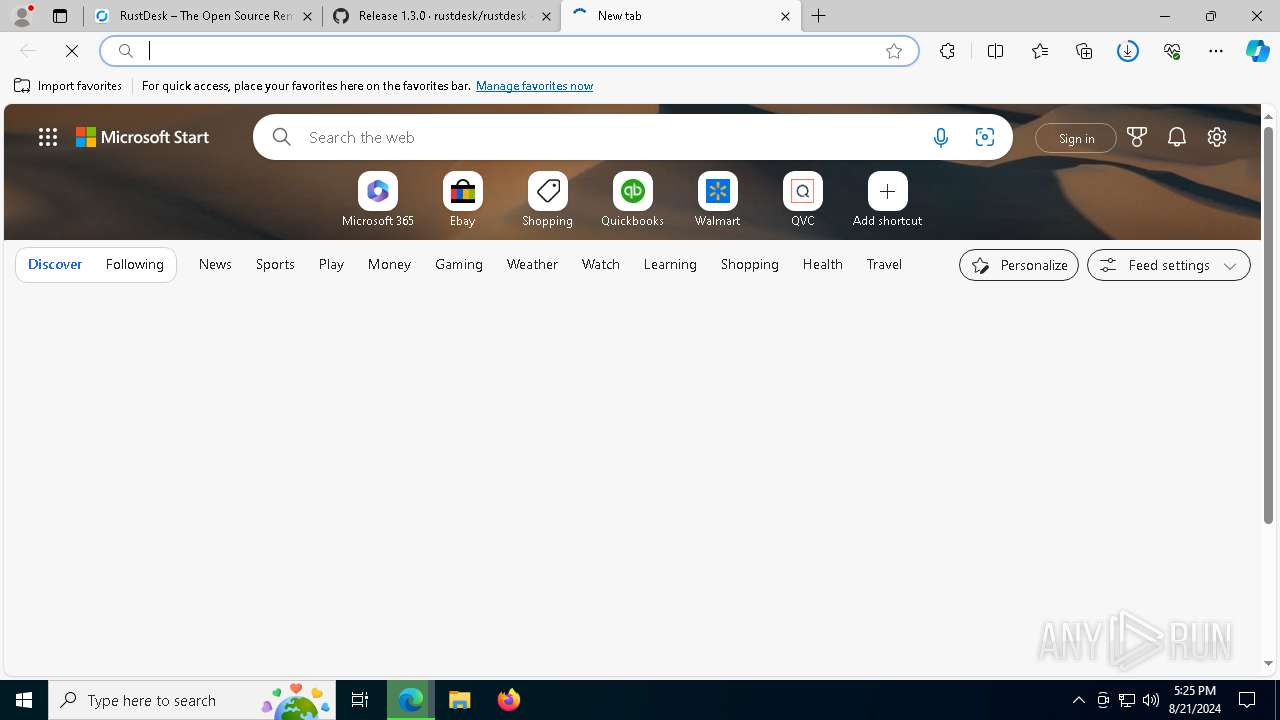Image resolution: width=1280 pixels, height=720 pixels.
Task: Open the Favorites list icon
Action: [x=1040, y=51]
